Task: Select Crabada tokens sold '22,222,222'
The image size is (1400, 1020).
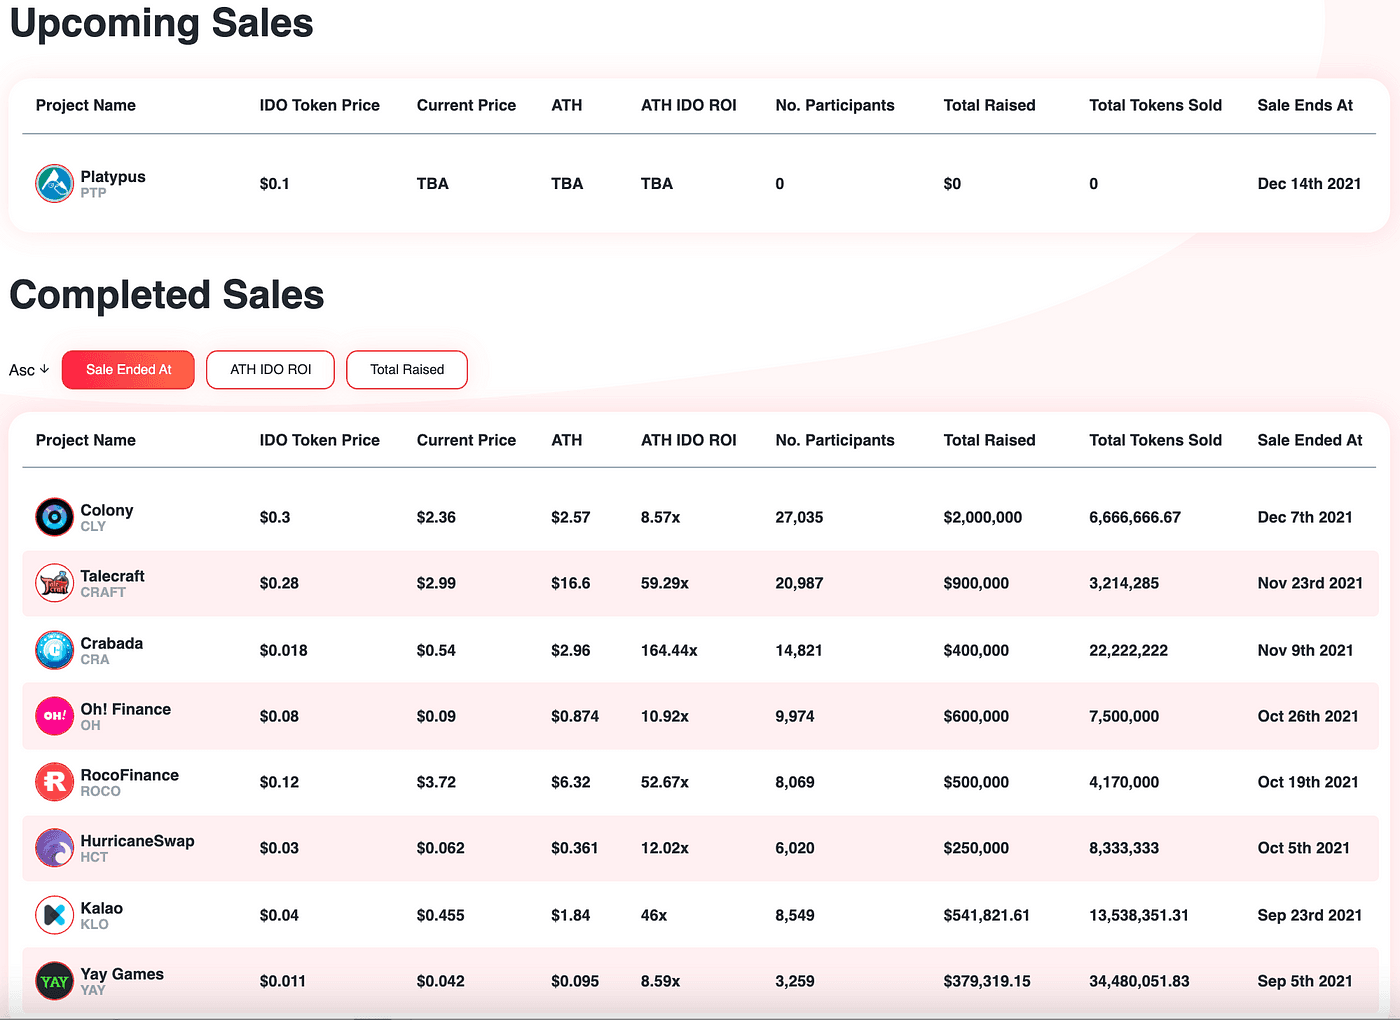Action: [x=1129, y=650]
